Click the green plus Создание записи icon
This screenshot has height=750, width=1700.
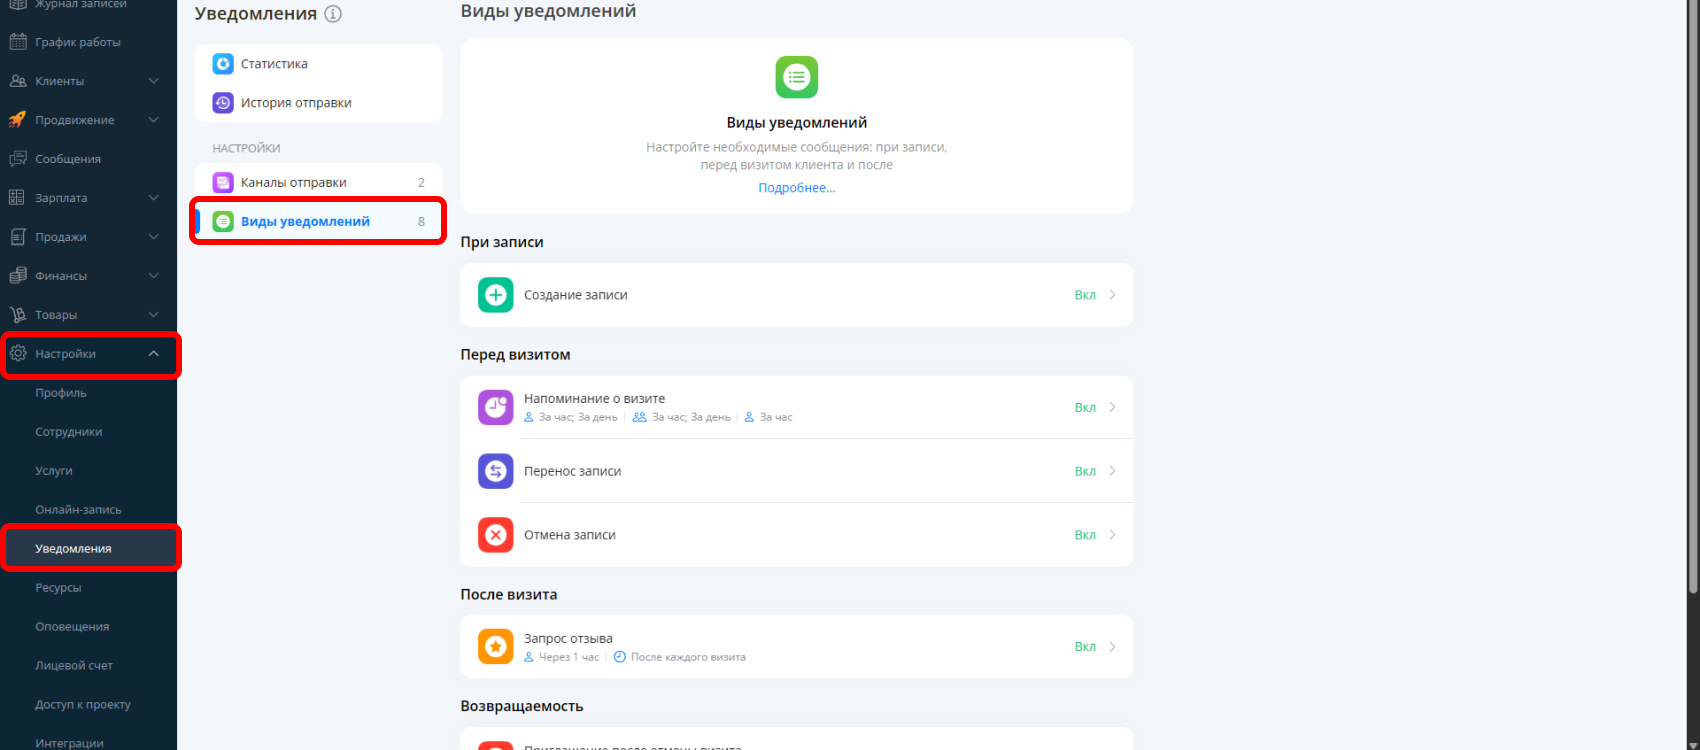495,295
